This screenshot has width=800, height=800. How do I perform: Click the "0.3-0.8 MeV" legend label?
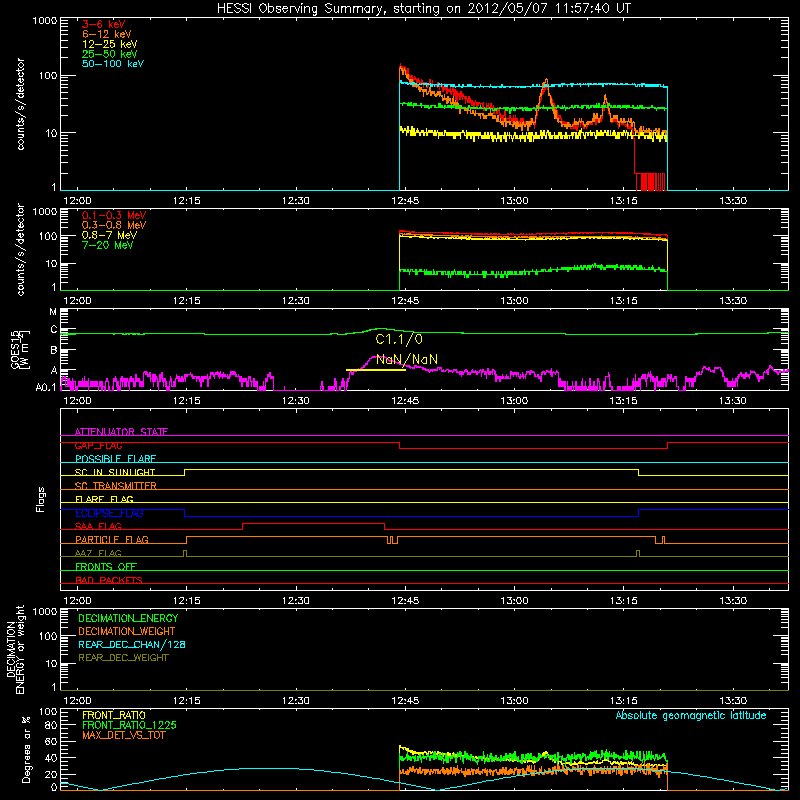(x=114, y=225)
